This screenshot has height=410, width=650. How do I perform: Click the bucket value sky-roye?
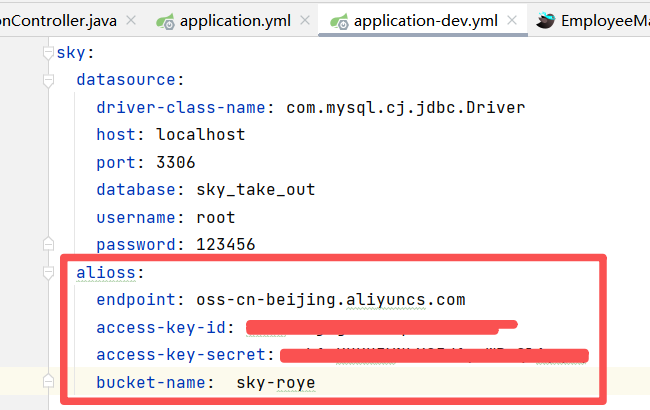click(x=276, y=383)
